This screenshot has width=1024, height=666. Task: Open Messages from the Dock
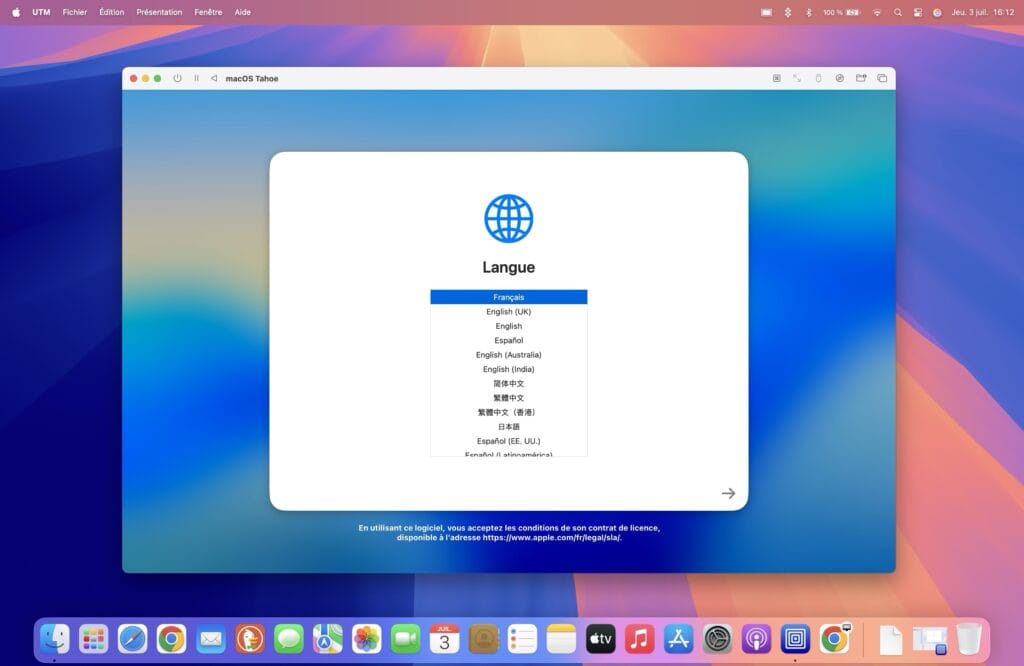[289, 639]
